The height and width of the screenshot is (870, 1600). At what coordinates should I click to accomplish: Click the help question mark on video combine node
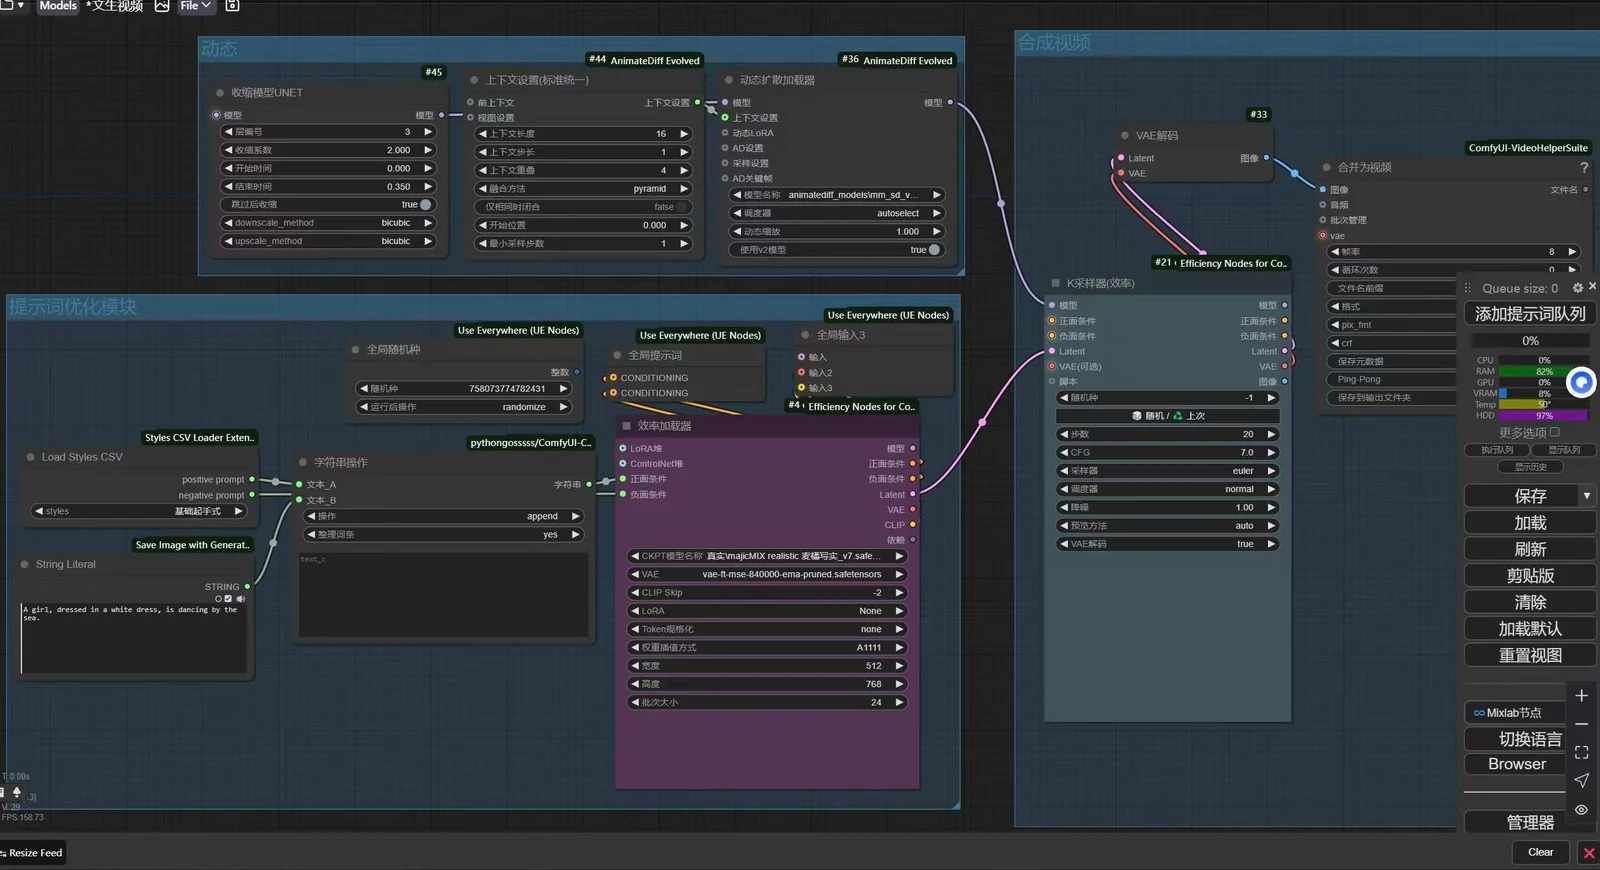1583,167
